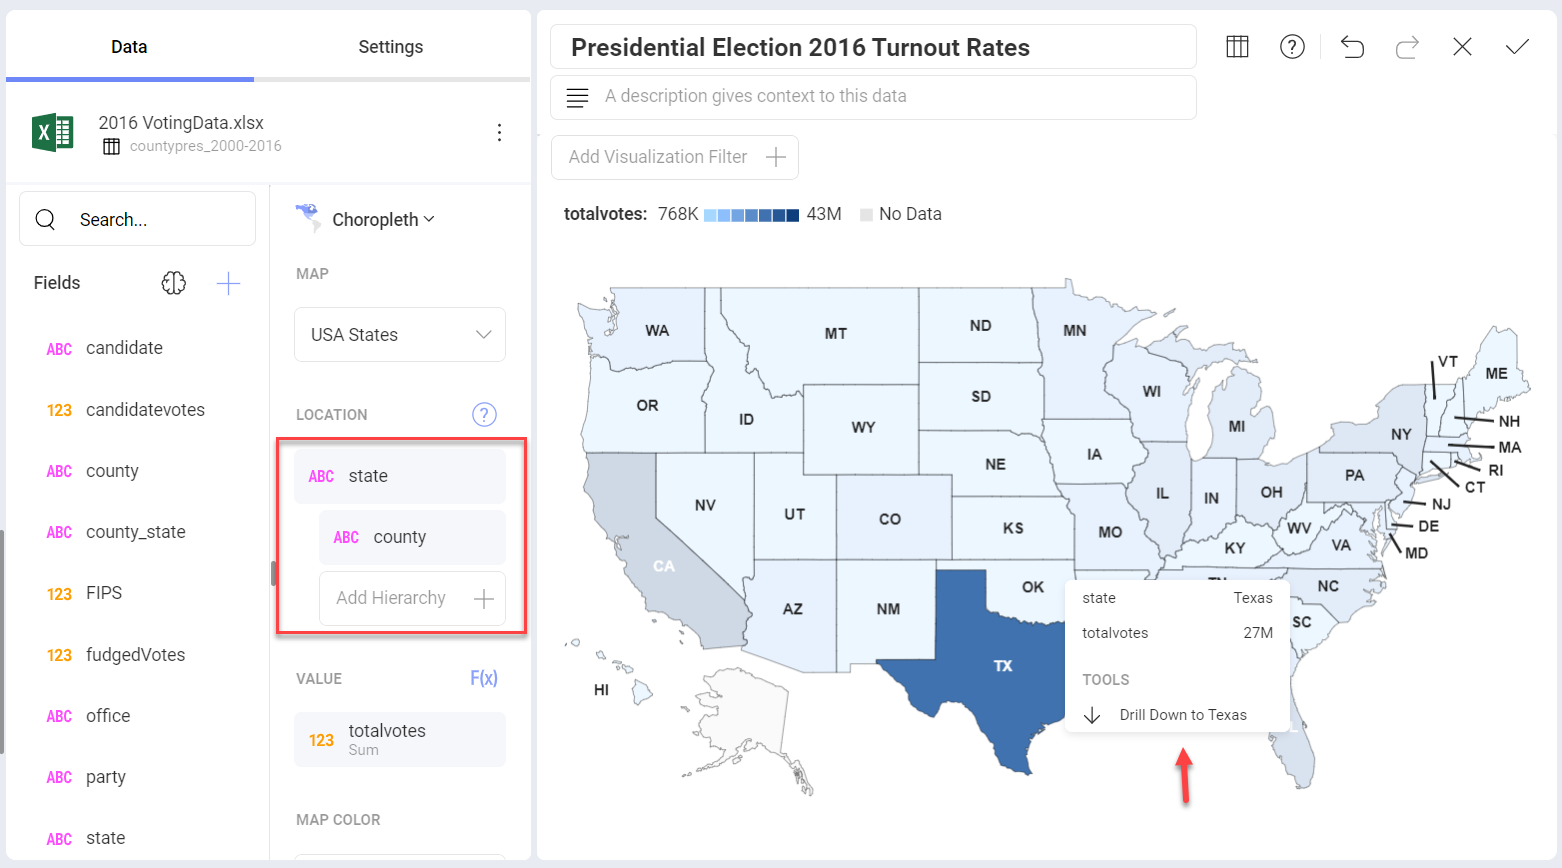Click Add Visualization Filter button

click(x=675, y=157)
